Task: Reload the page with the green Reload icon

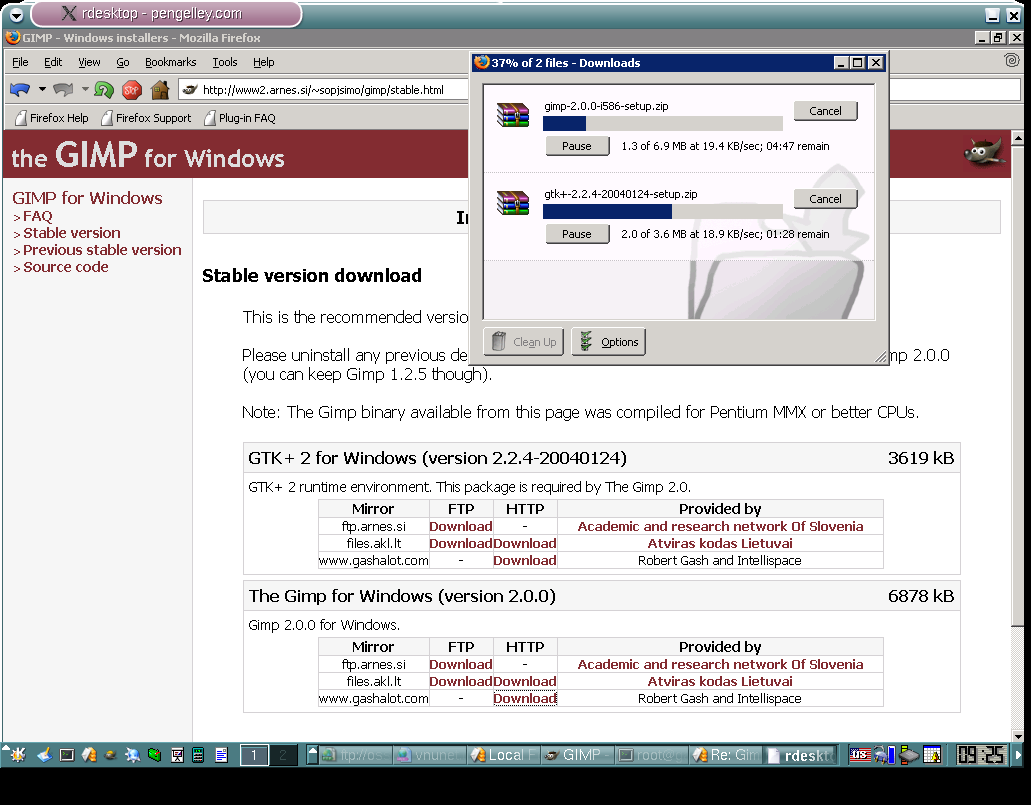Action: 104,89
